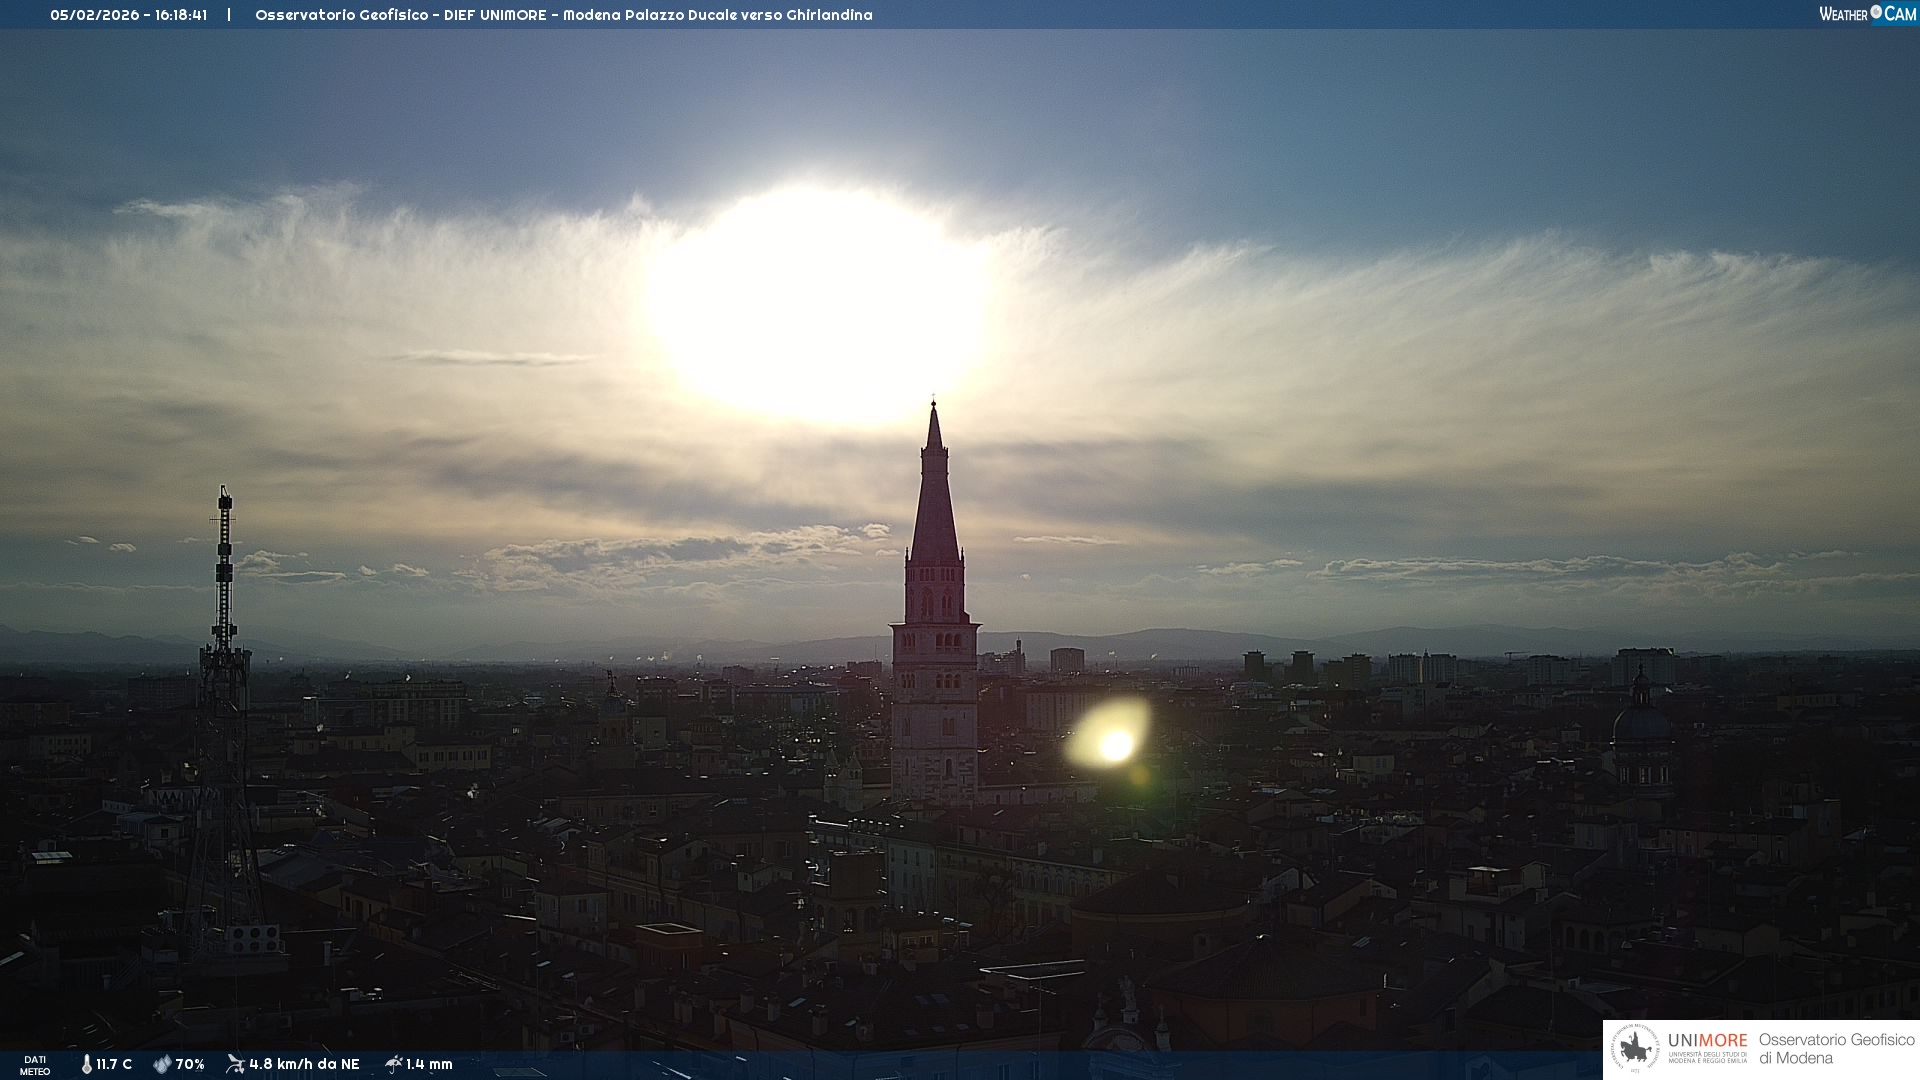This screenshot has height=1080, width=1920.
Task: Click the 11.7 C temperature reading
Action: (x=114, y=1064)
